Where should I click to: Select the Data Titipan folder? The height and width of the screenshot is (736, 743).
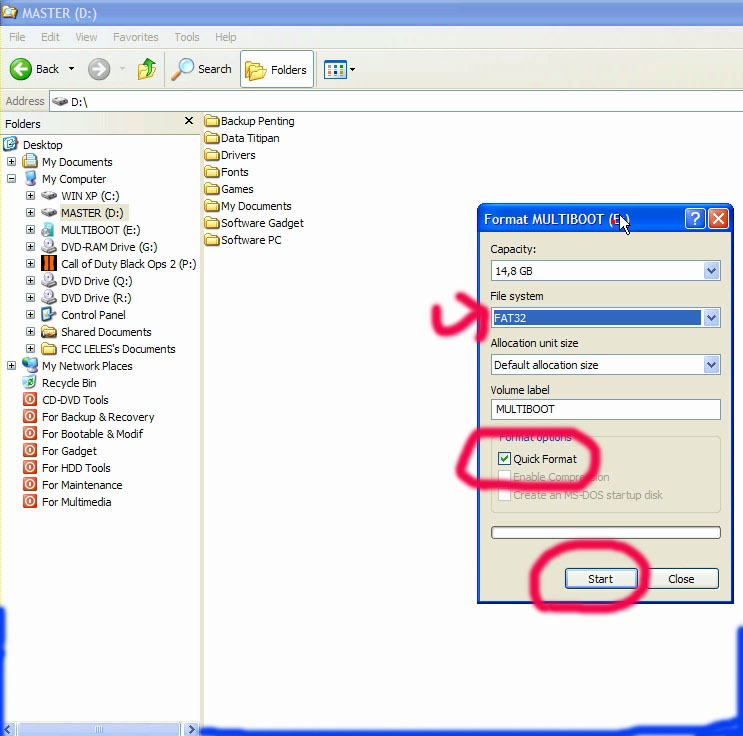click(x=242, y=138)
